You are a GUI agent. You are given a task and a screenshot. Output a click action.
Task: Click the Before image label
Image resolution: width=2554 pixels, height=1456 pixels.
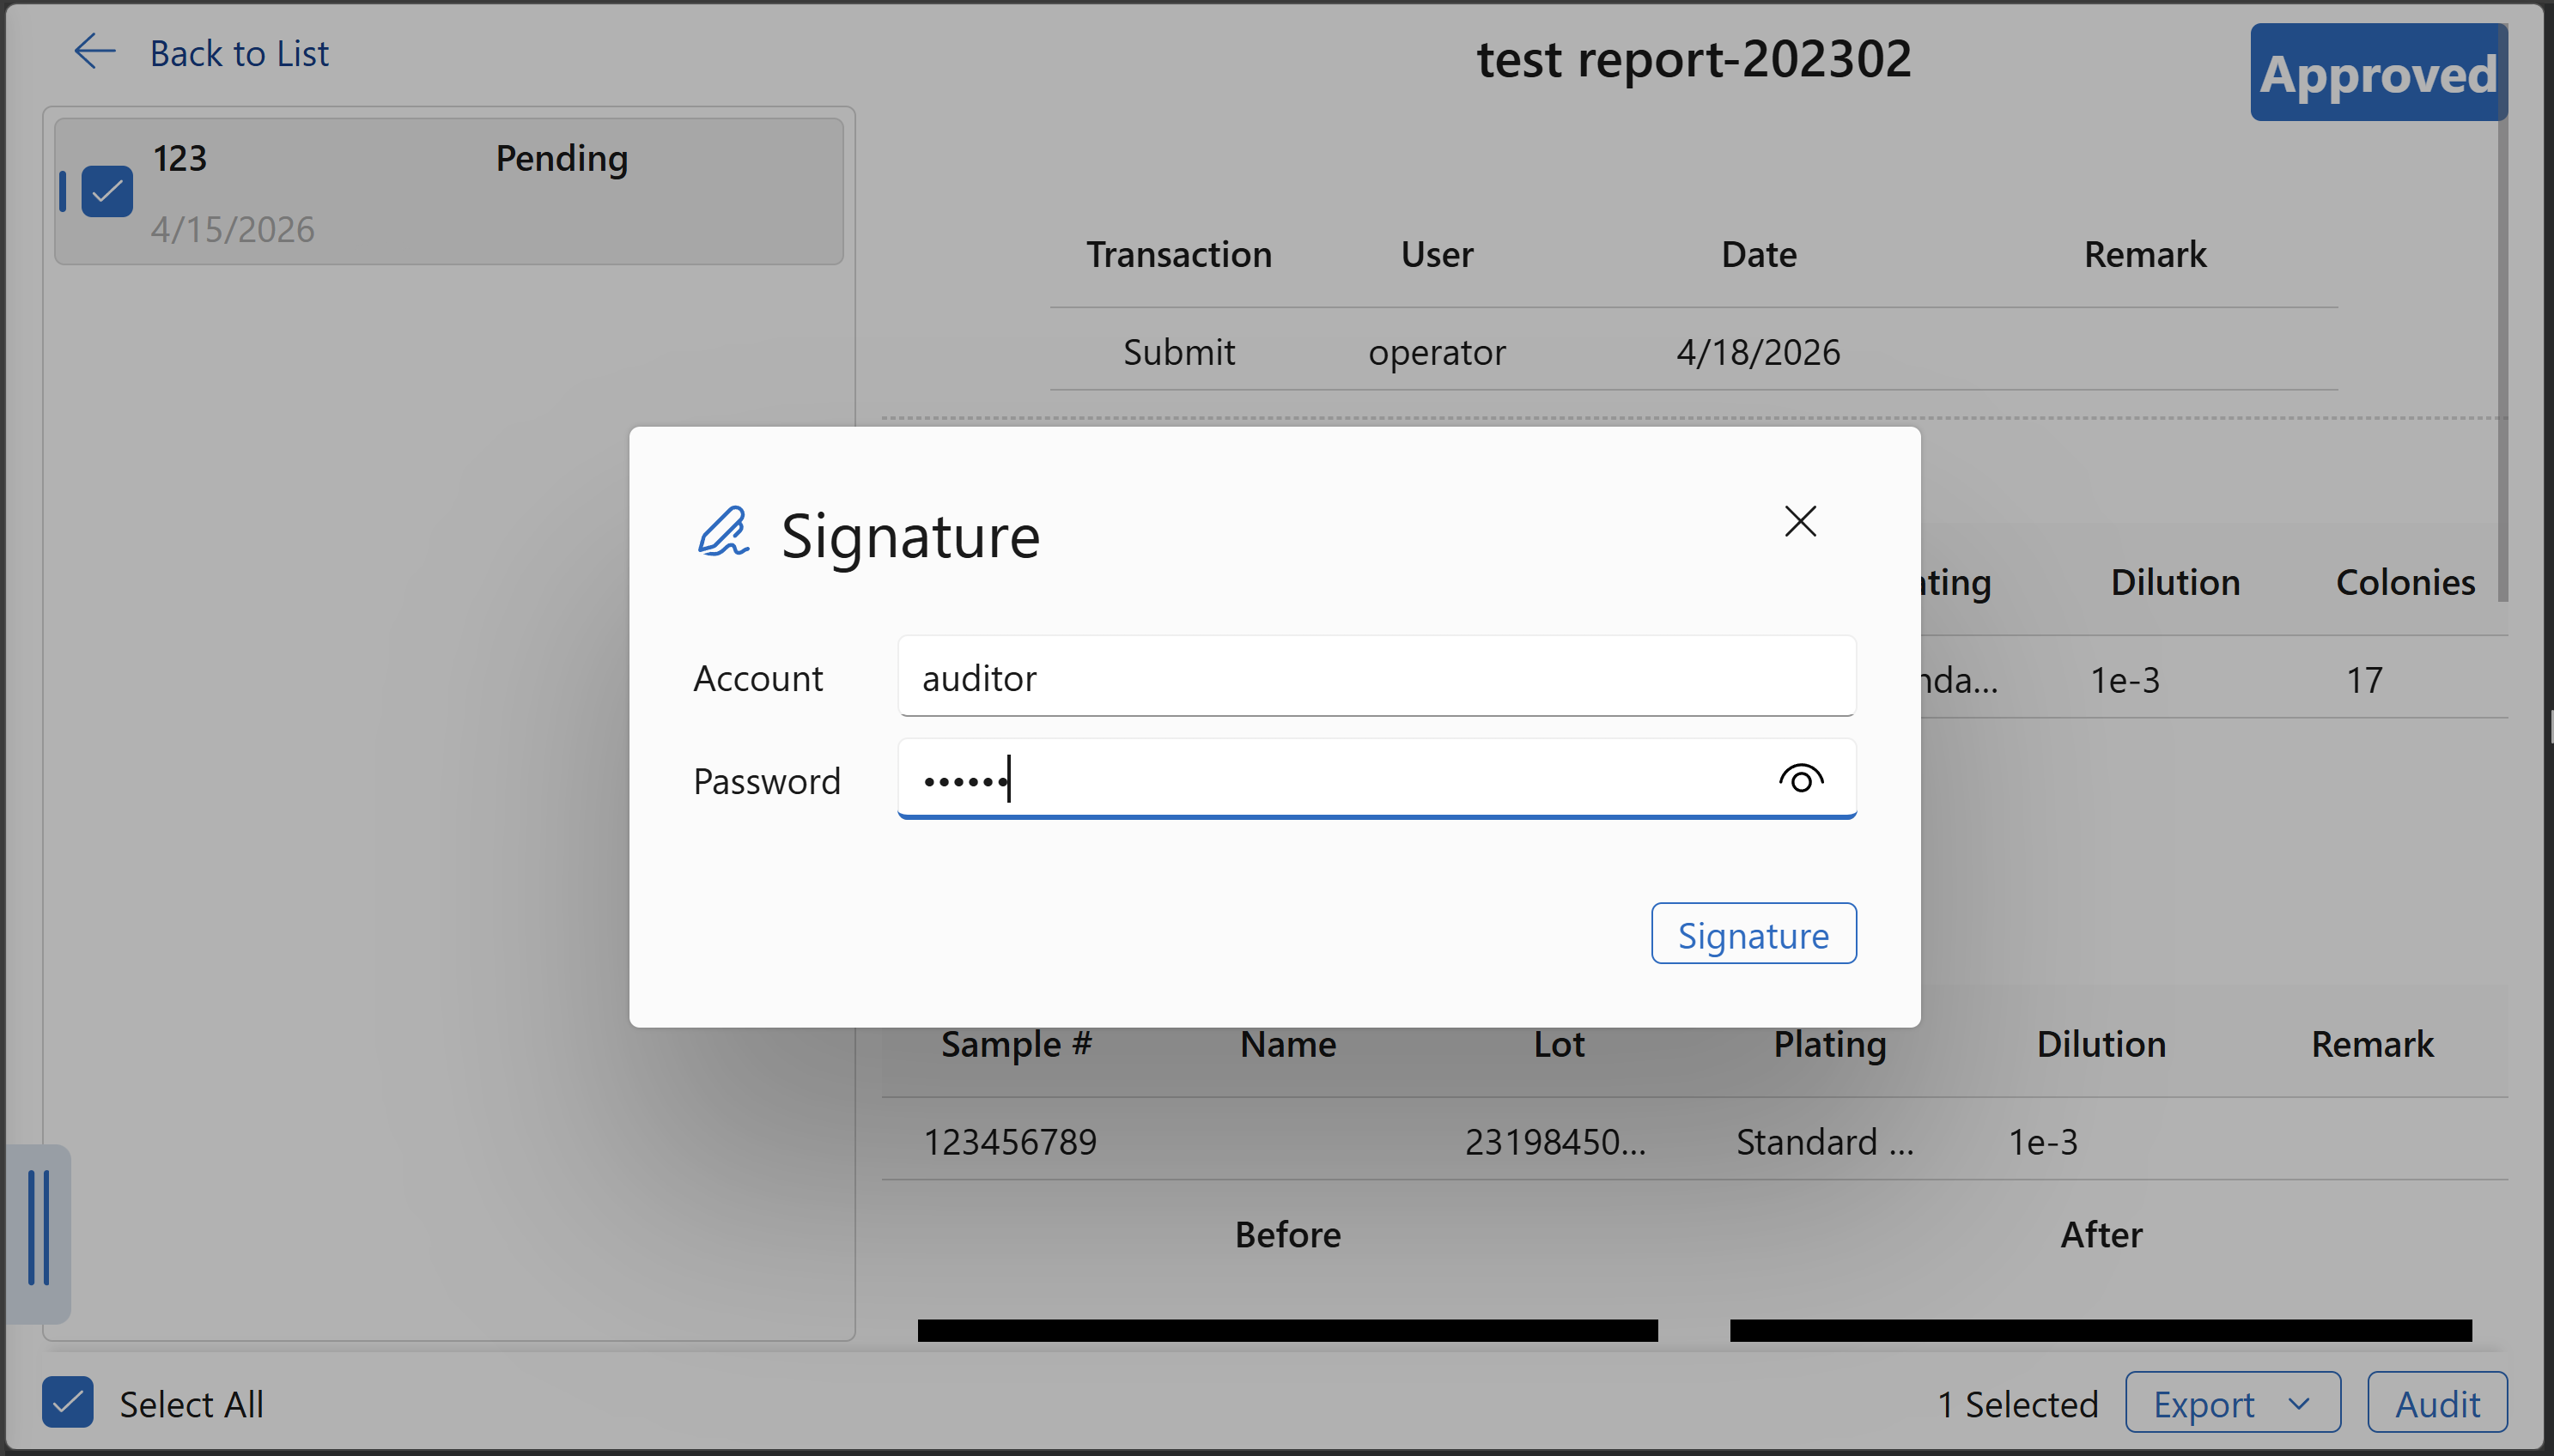(1288, 1234)
